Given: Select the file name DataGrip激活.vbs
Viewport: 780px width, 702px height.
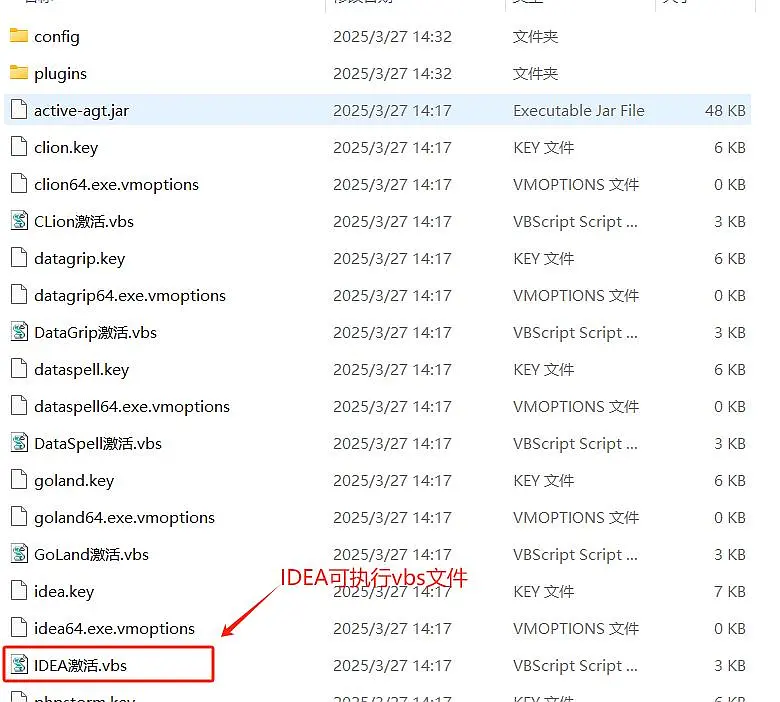Looking at the screenshot, I should (x=96, y=332).
